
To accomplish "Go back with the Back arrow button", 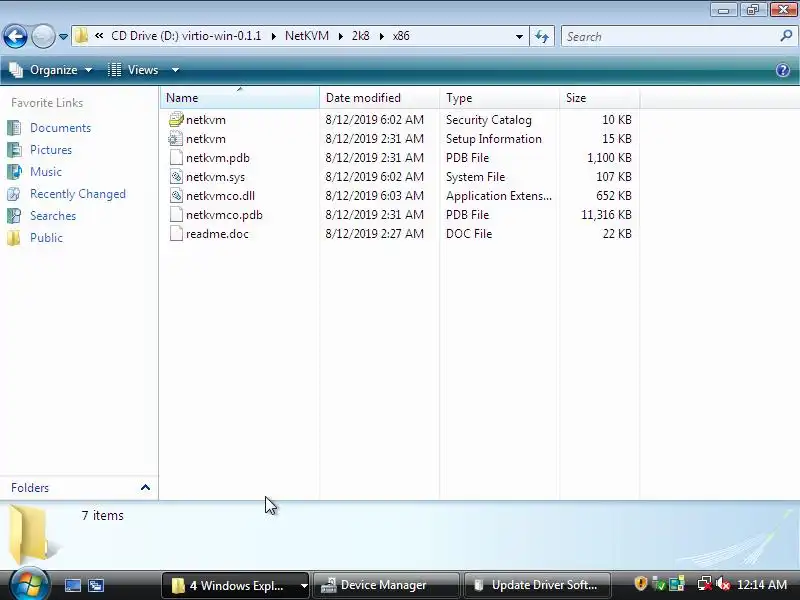I will 15,36.
